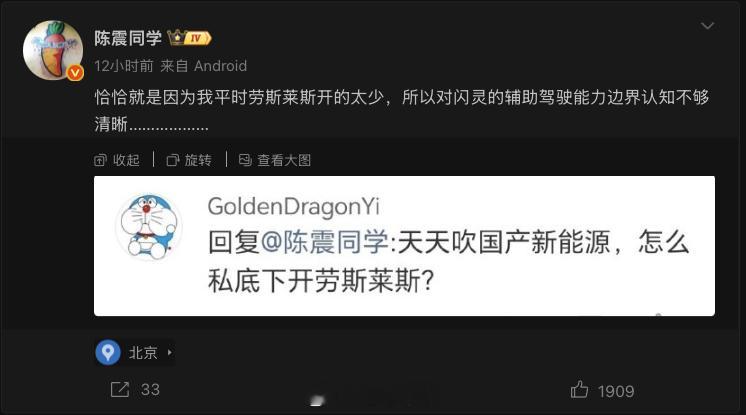Click the 北京 location label
This screenshot has width=746, height=415.
(x=143, y=353)
